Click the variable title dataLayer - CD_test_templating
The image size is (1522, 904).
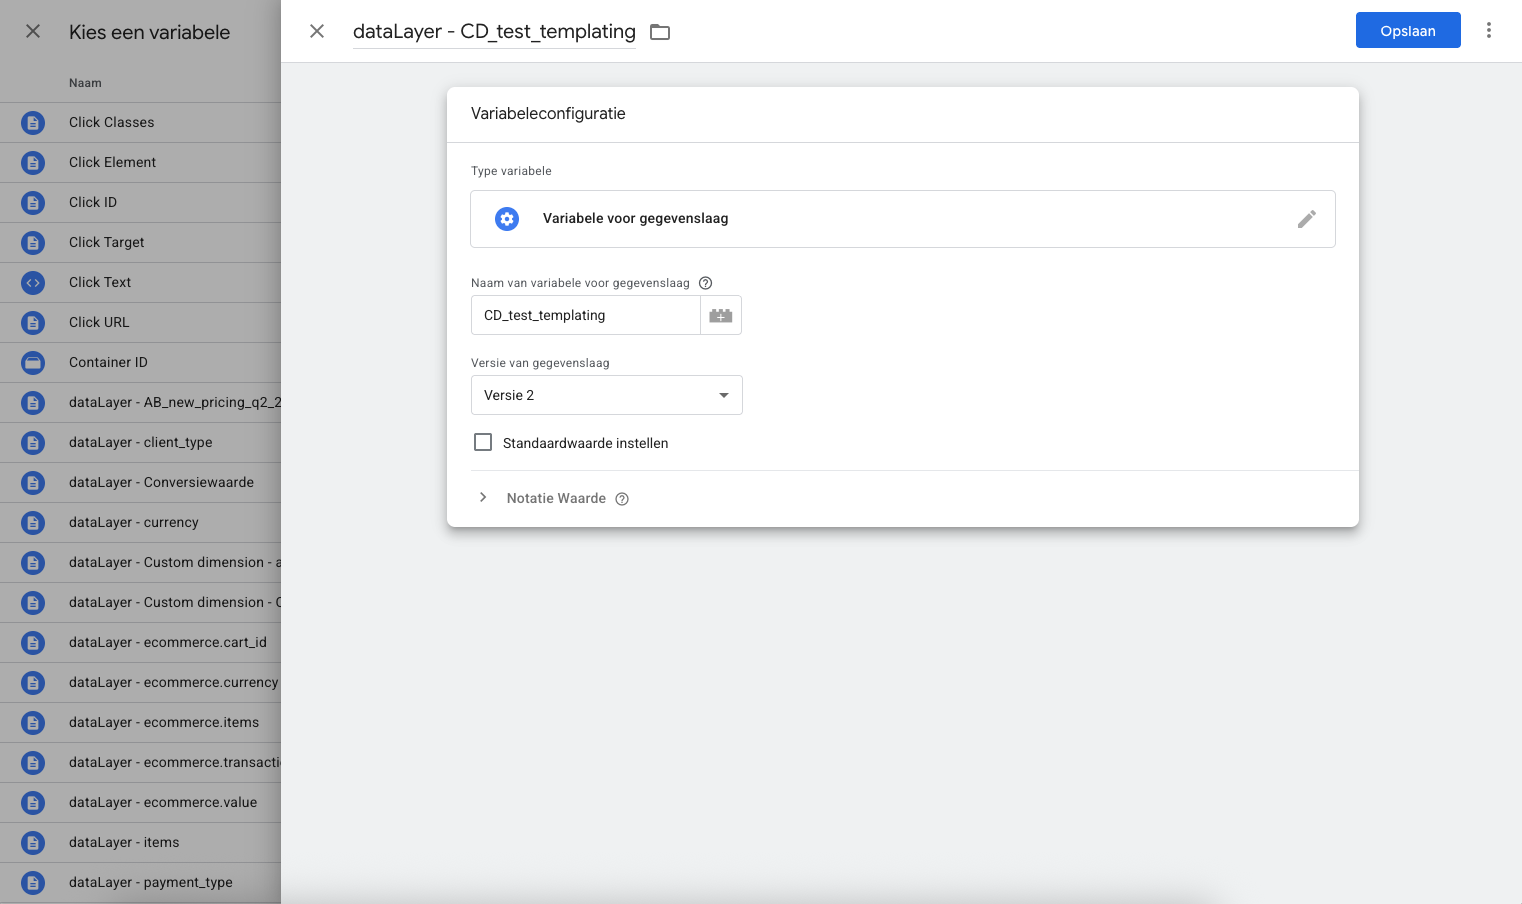(494, 32)
